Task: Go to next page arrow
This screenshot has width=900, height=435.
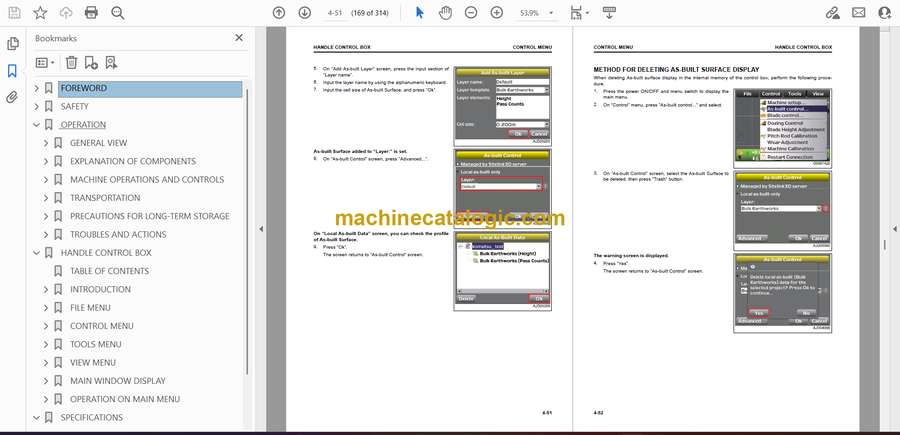Action: coord(305,13)
